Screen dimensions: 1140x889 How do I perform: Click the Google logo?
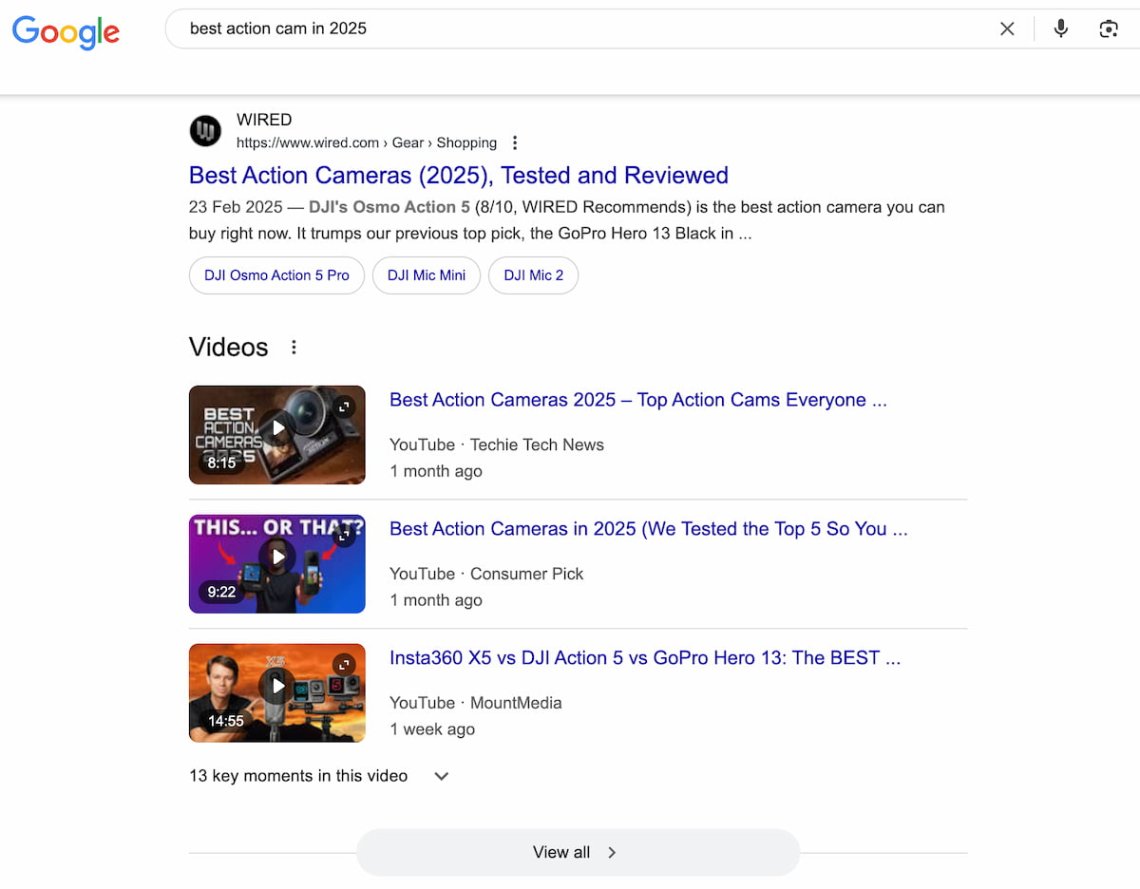coord(65,31)
